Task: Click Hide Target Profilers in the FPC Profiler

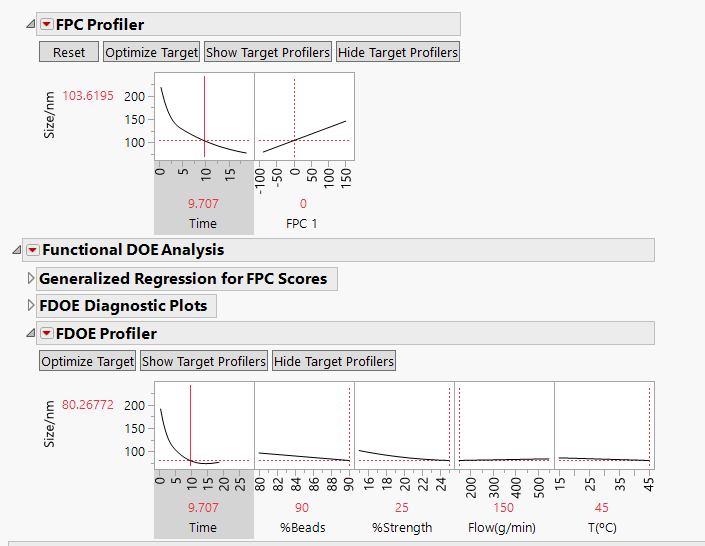Action: pos(398,52)
